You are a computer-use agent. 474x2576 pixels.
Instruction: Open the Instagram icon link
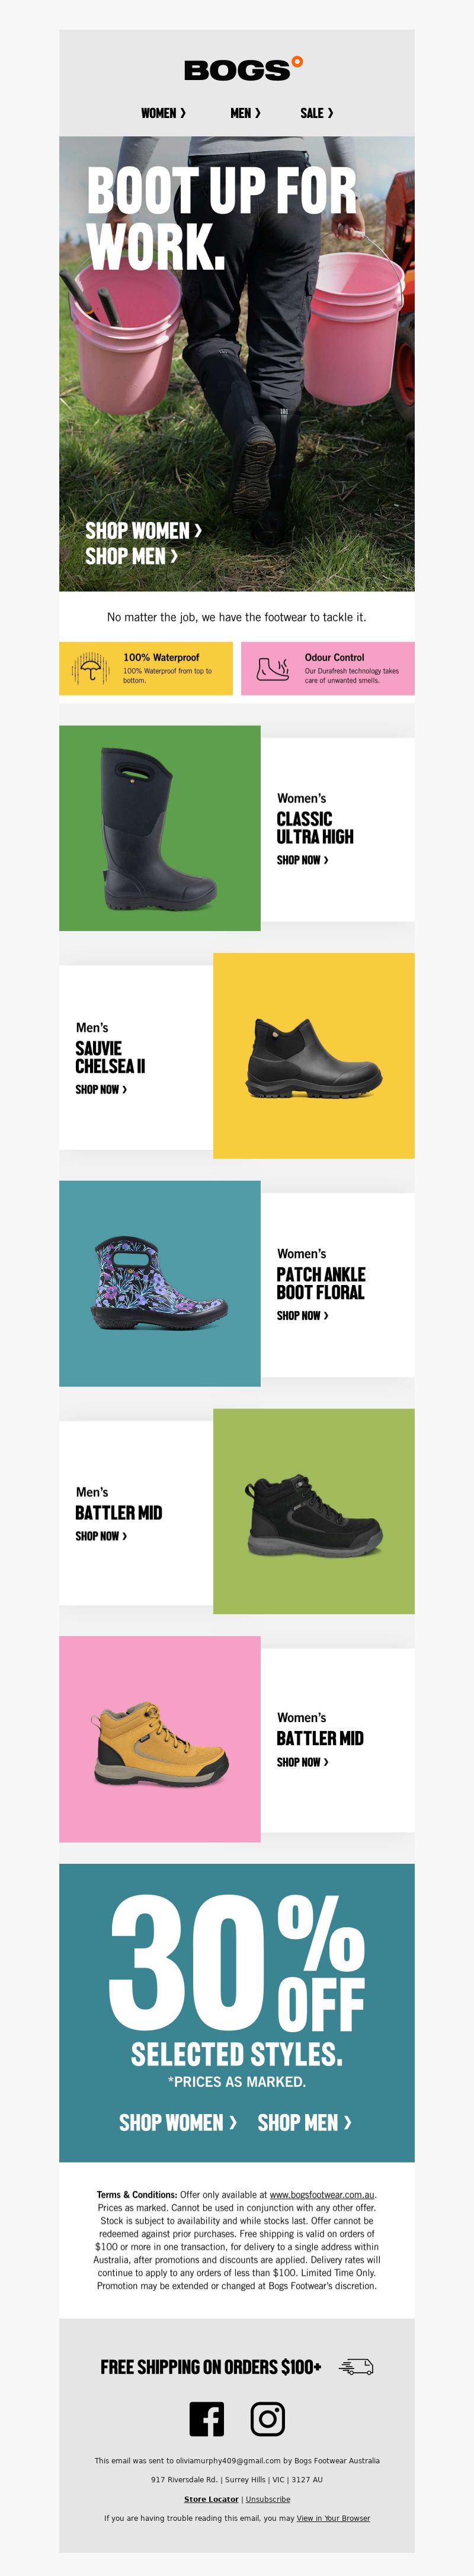point(267,2418)
